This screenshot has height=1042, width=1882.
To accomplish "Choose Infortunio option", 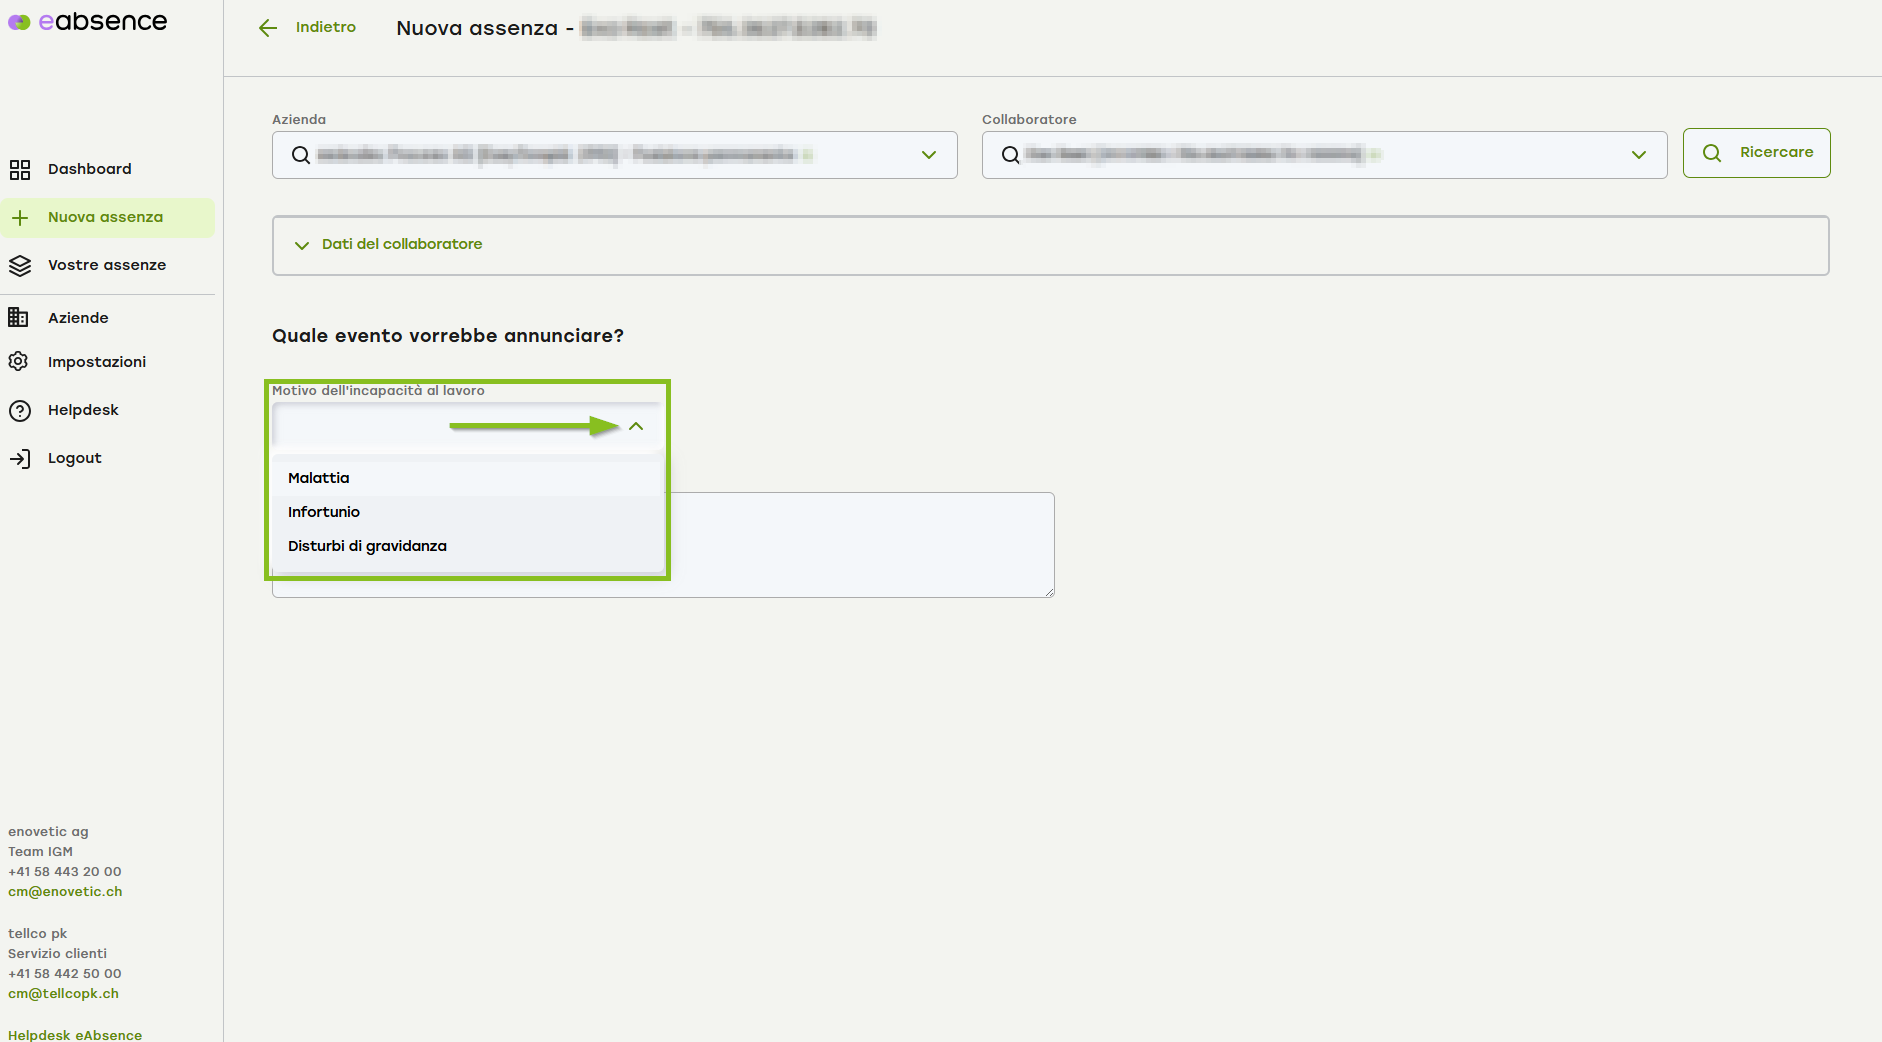I will [324, 512].
